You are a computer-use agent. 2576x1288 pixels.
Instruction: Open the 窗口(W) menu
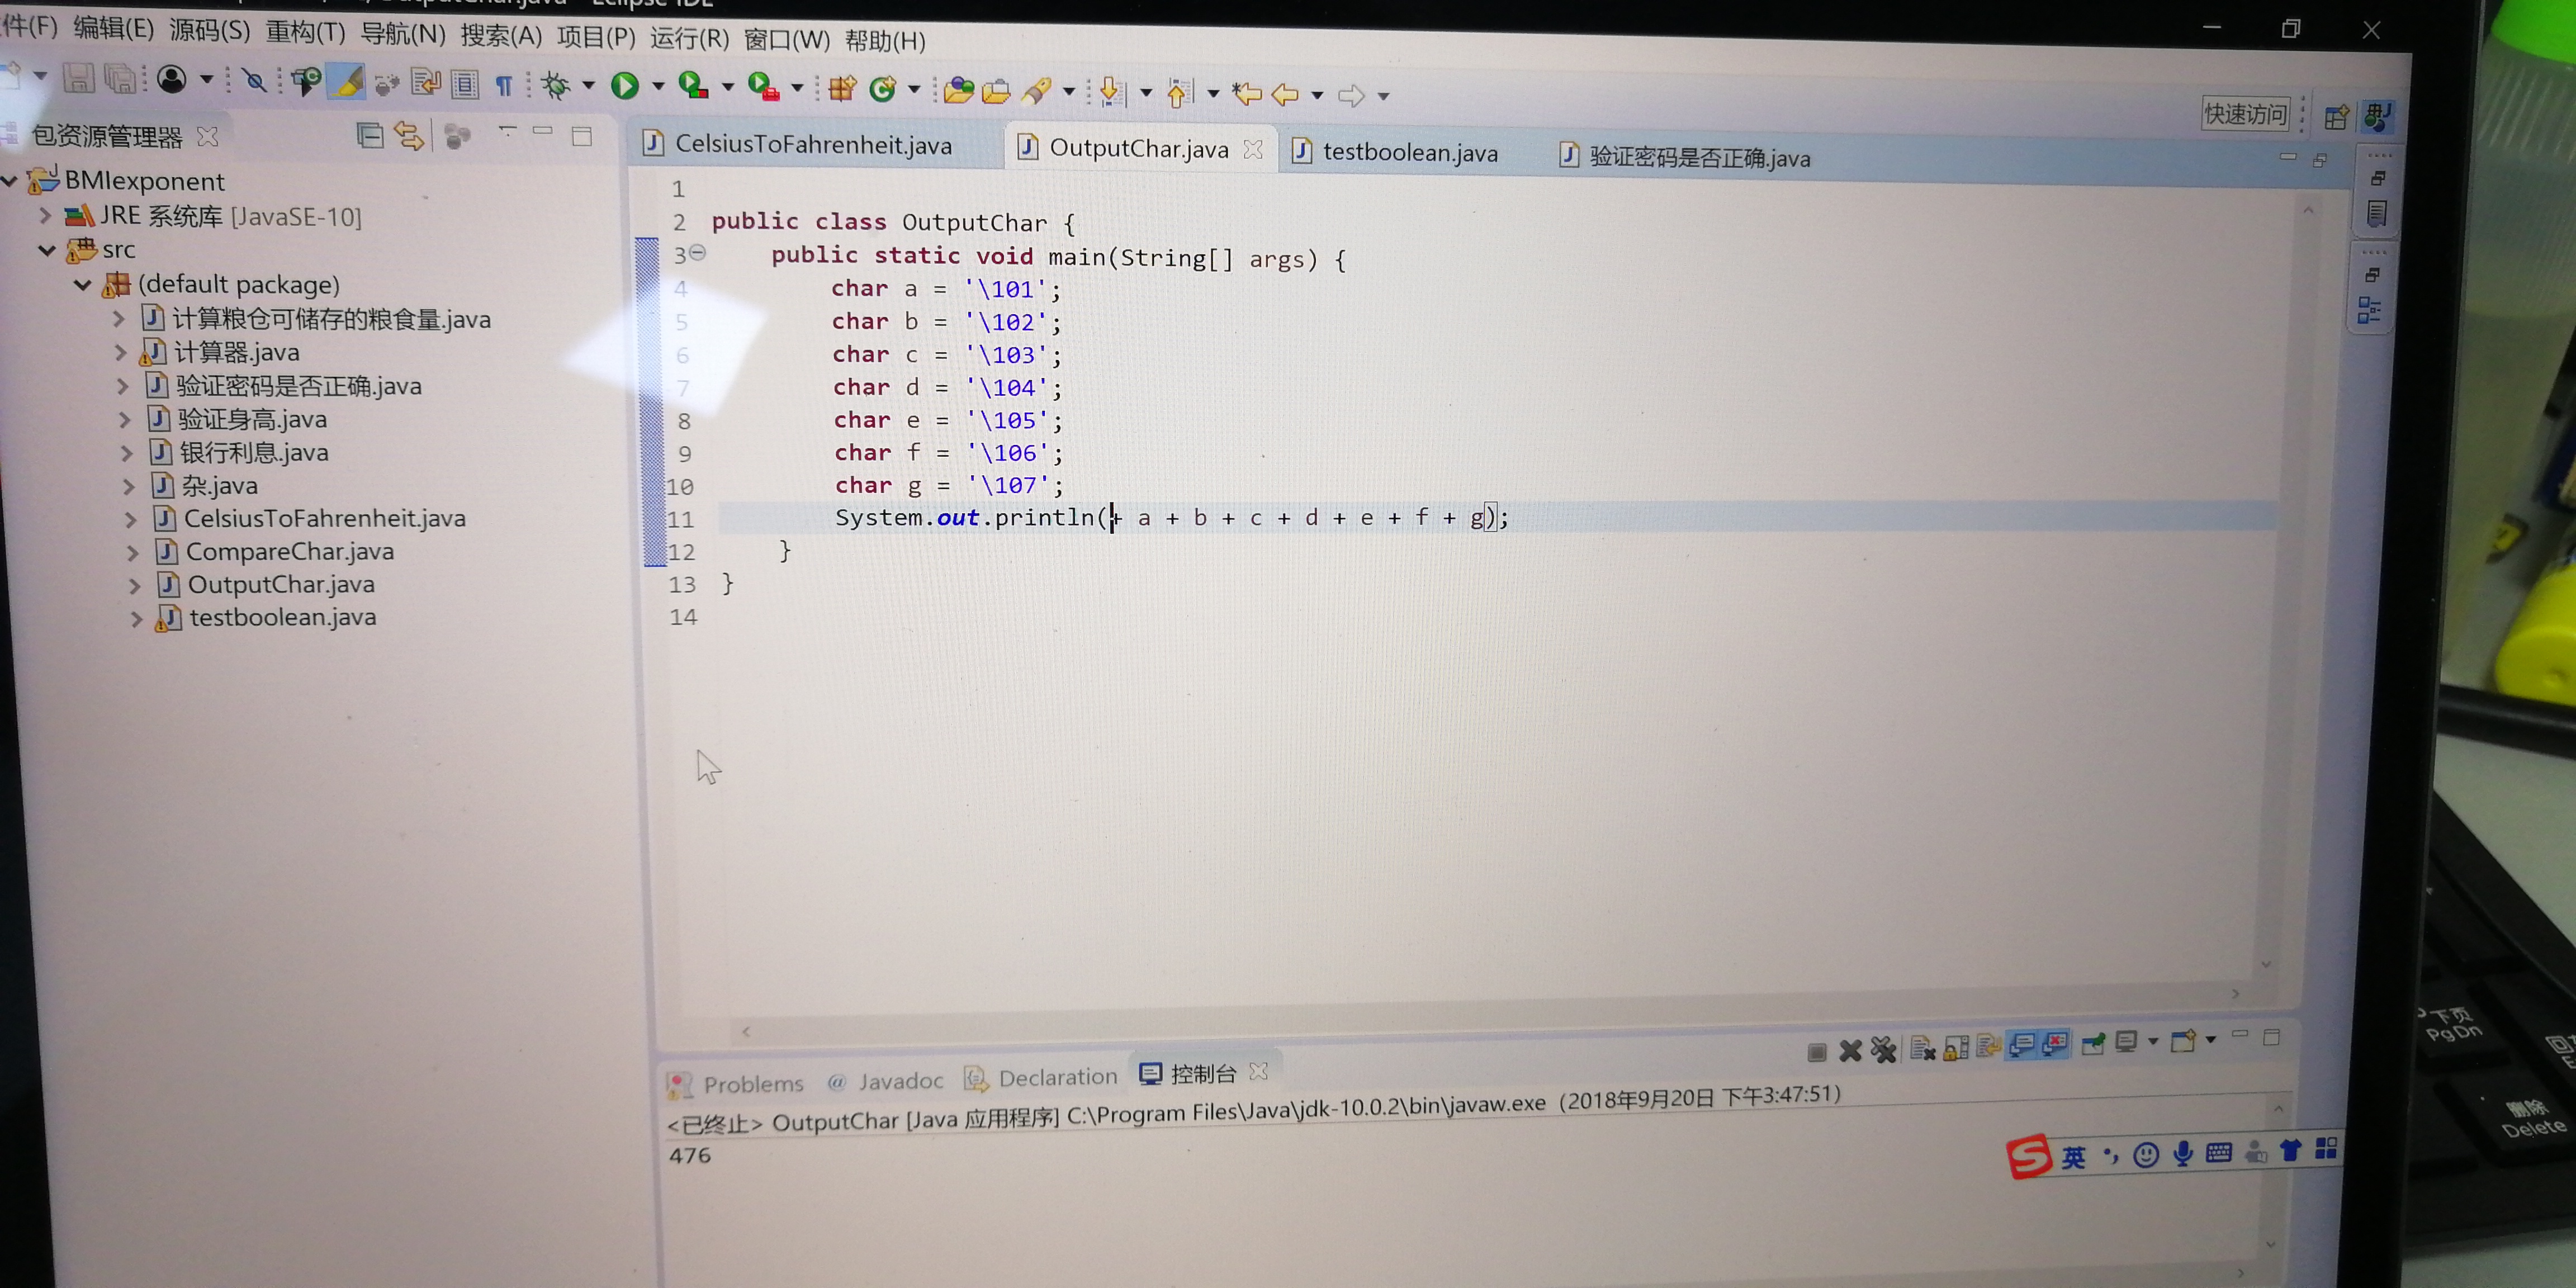point(787,40)
